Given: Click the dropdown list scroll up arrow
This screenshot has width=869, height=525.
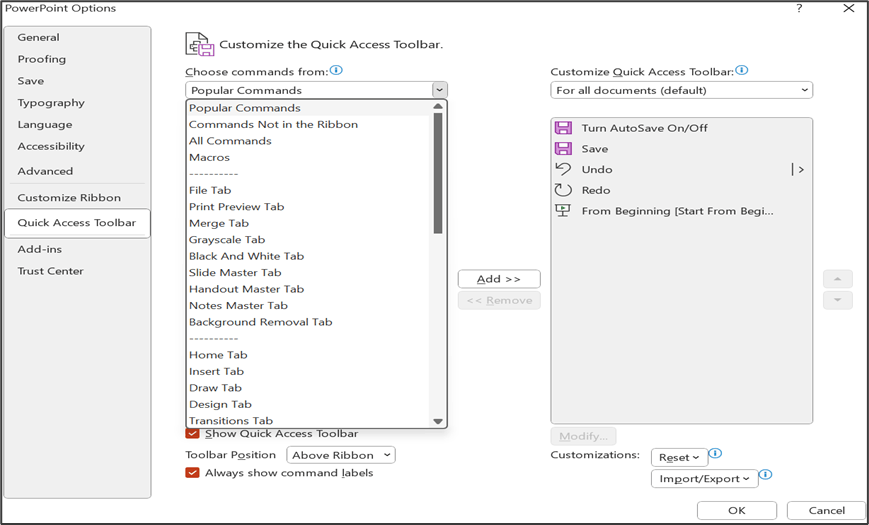Looking at the screenshot, I should 438,106.
